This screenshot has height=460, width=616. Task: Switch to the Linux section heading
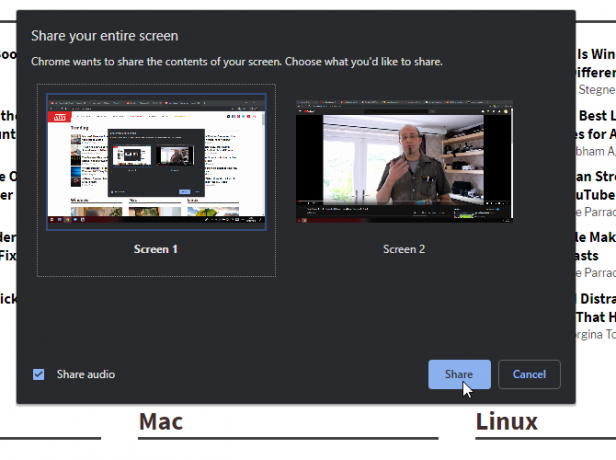pyautogui.click(x=506, y=422)
